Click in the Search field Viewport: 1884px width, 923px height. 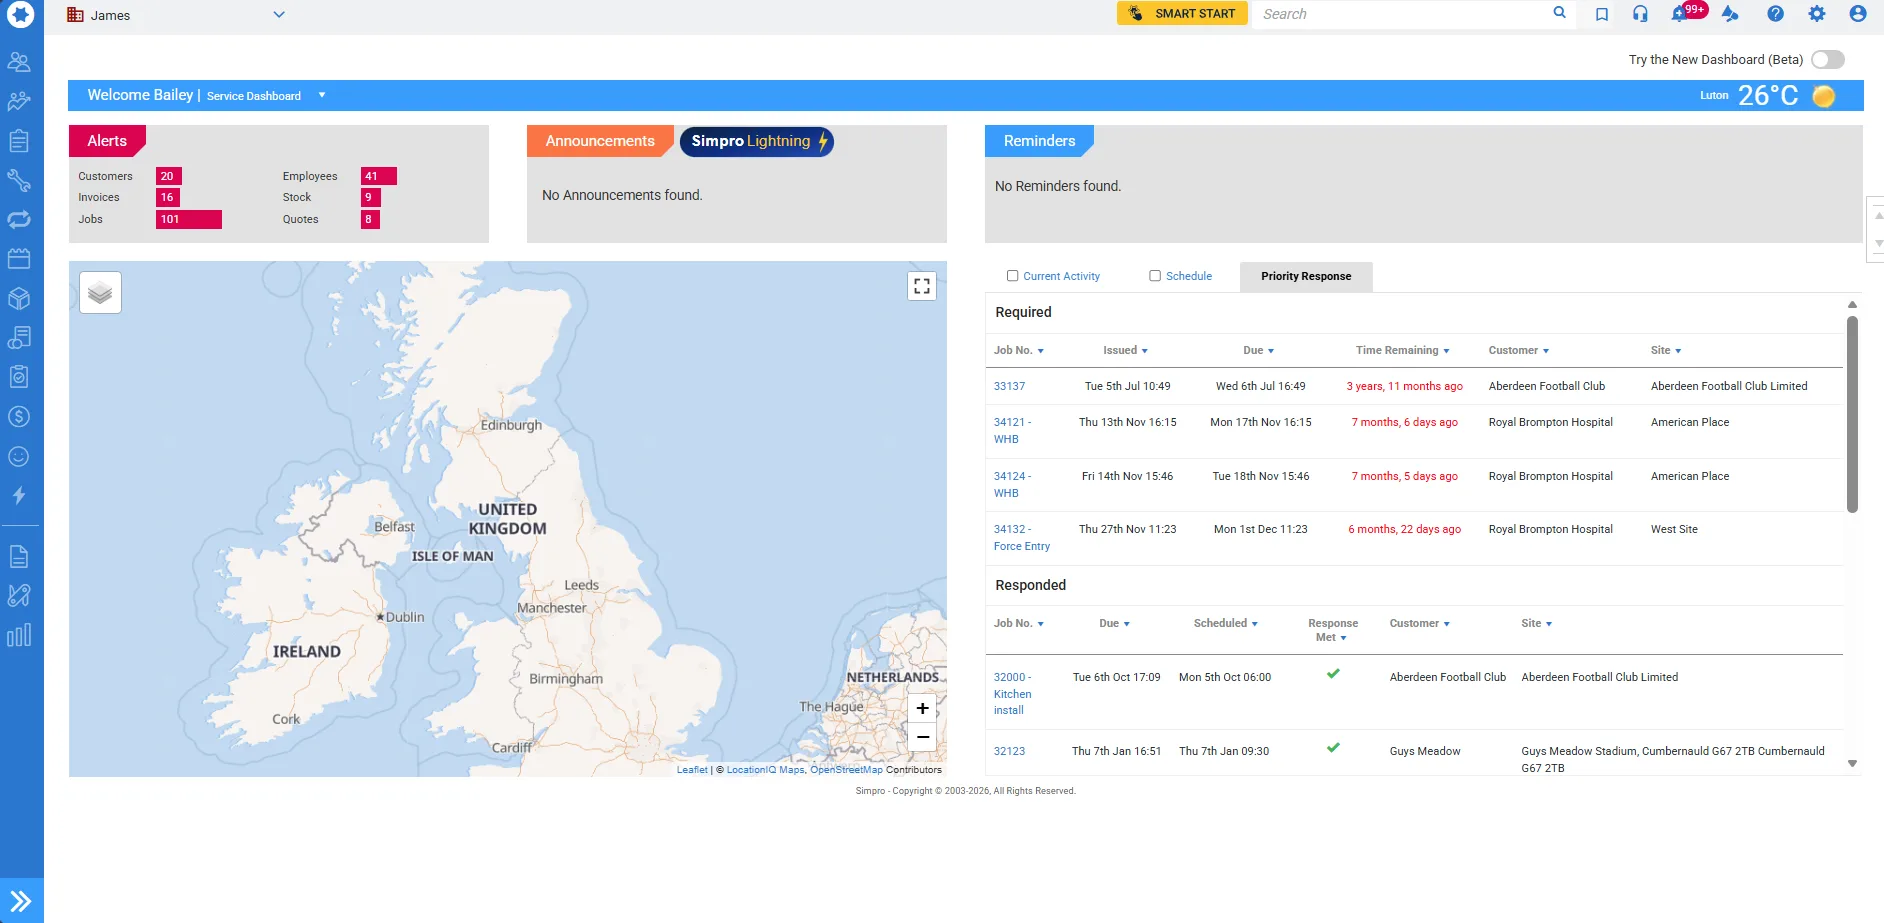[1402, 14]
